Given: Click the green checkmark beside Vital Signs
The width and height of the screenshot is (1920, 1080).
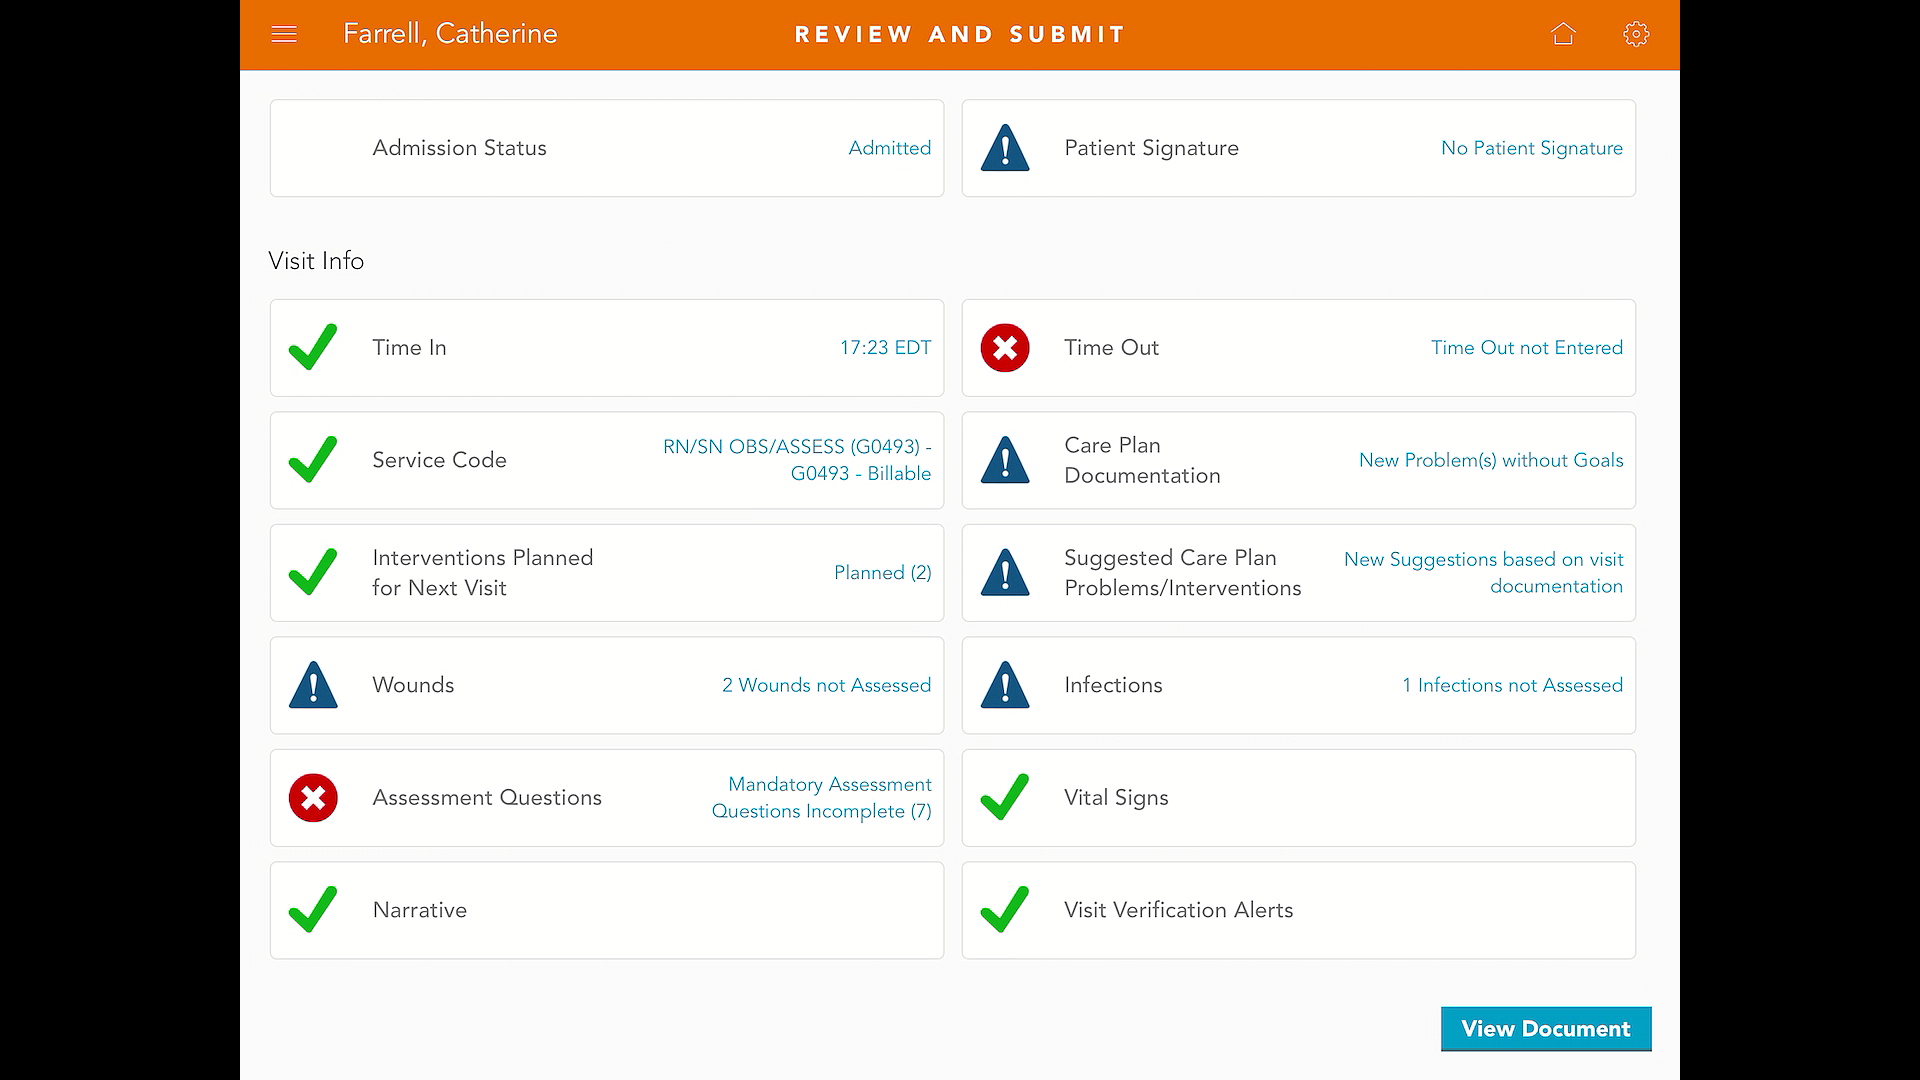Looking at the screenshot, I should 1005,798.
